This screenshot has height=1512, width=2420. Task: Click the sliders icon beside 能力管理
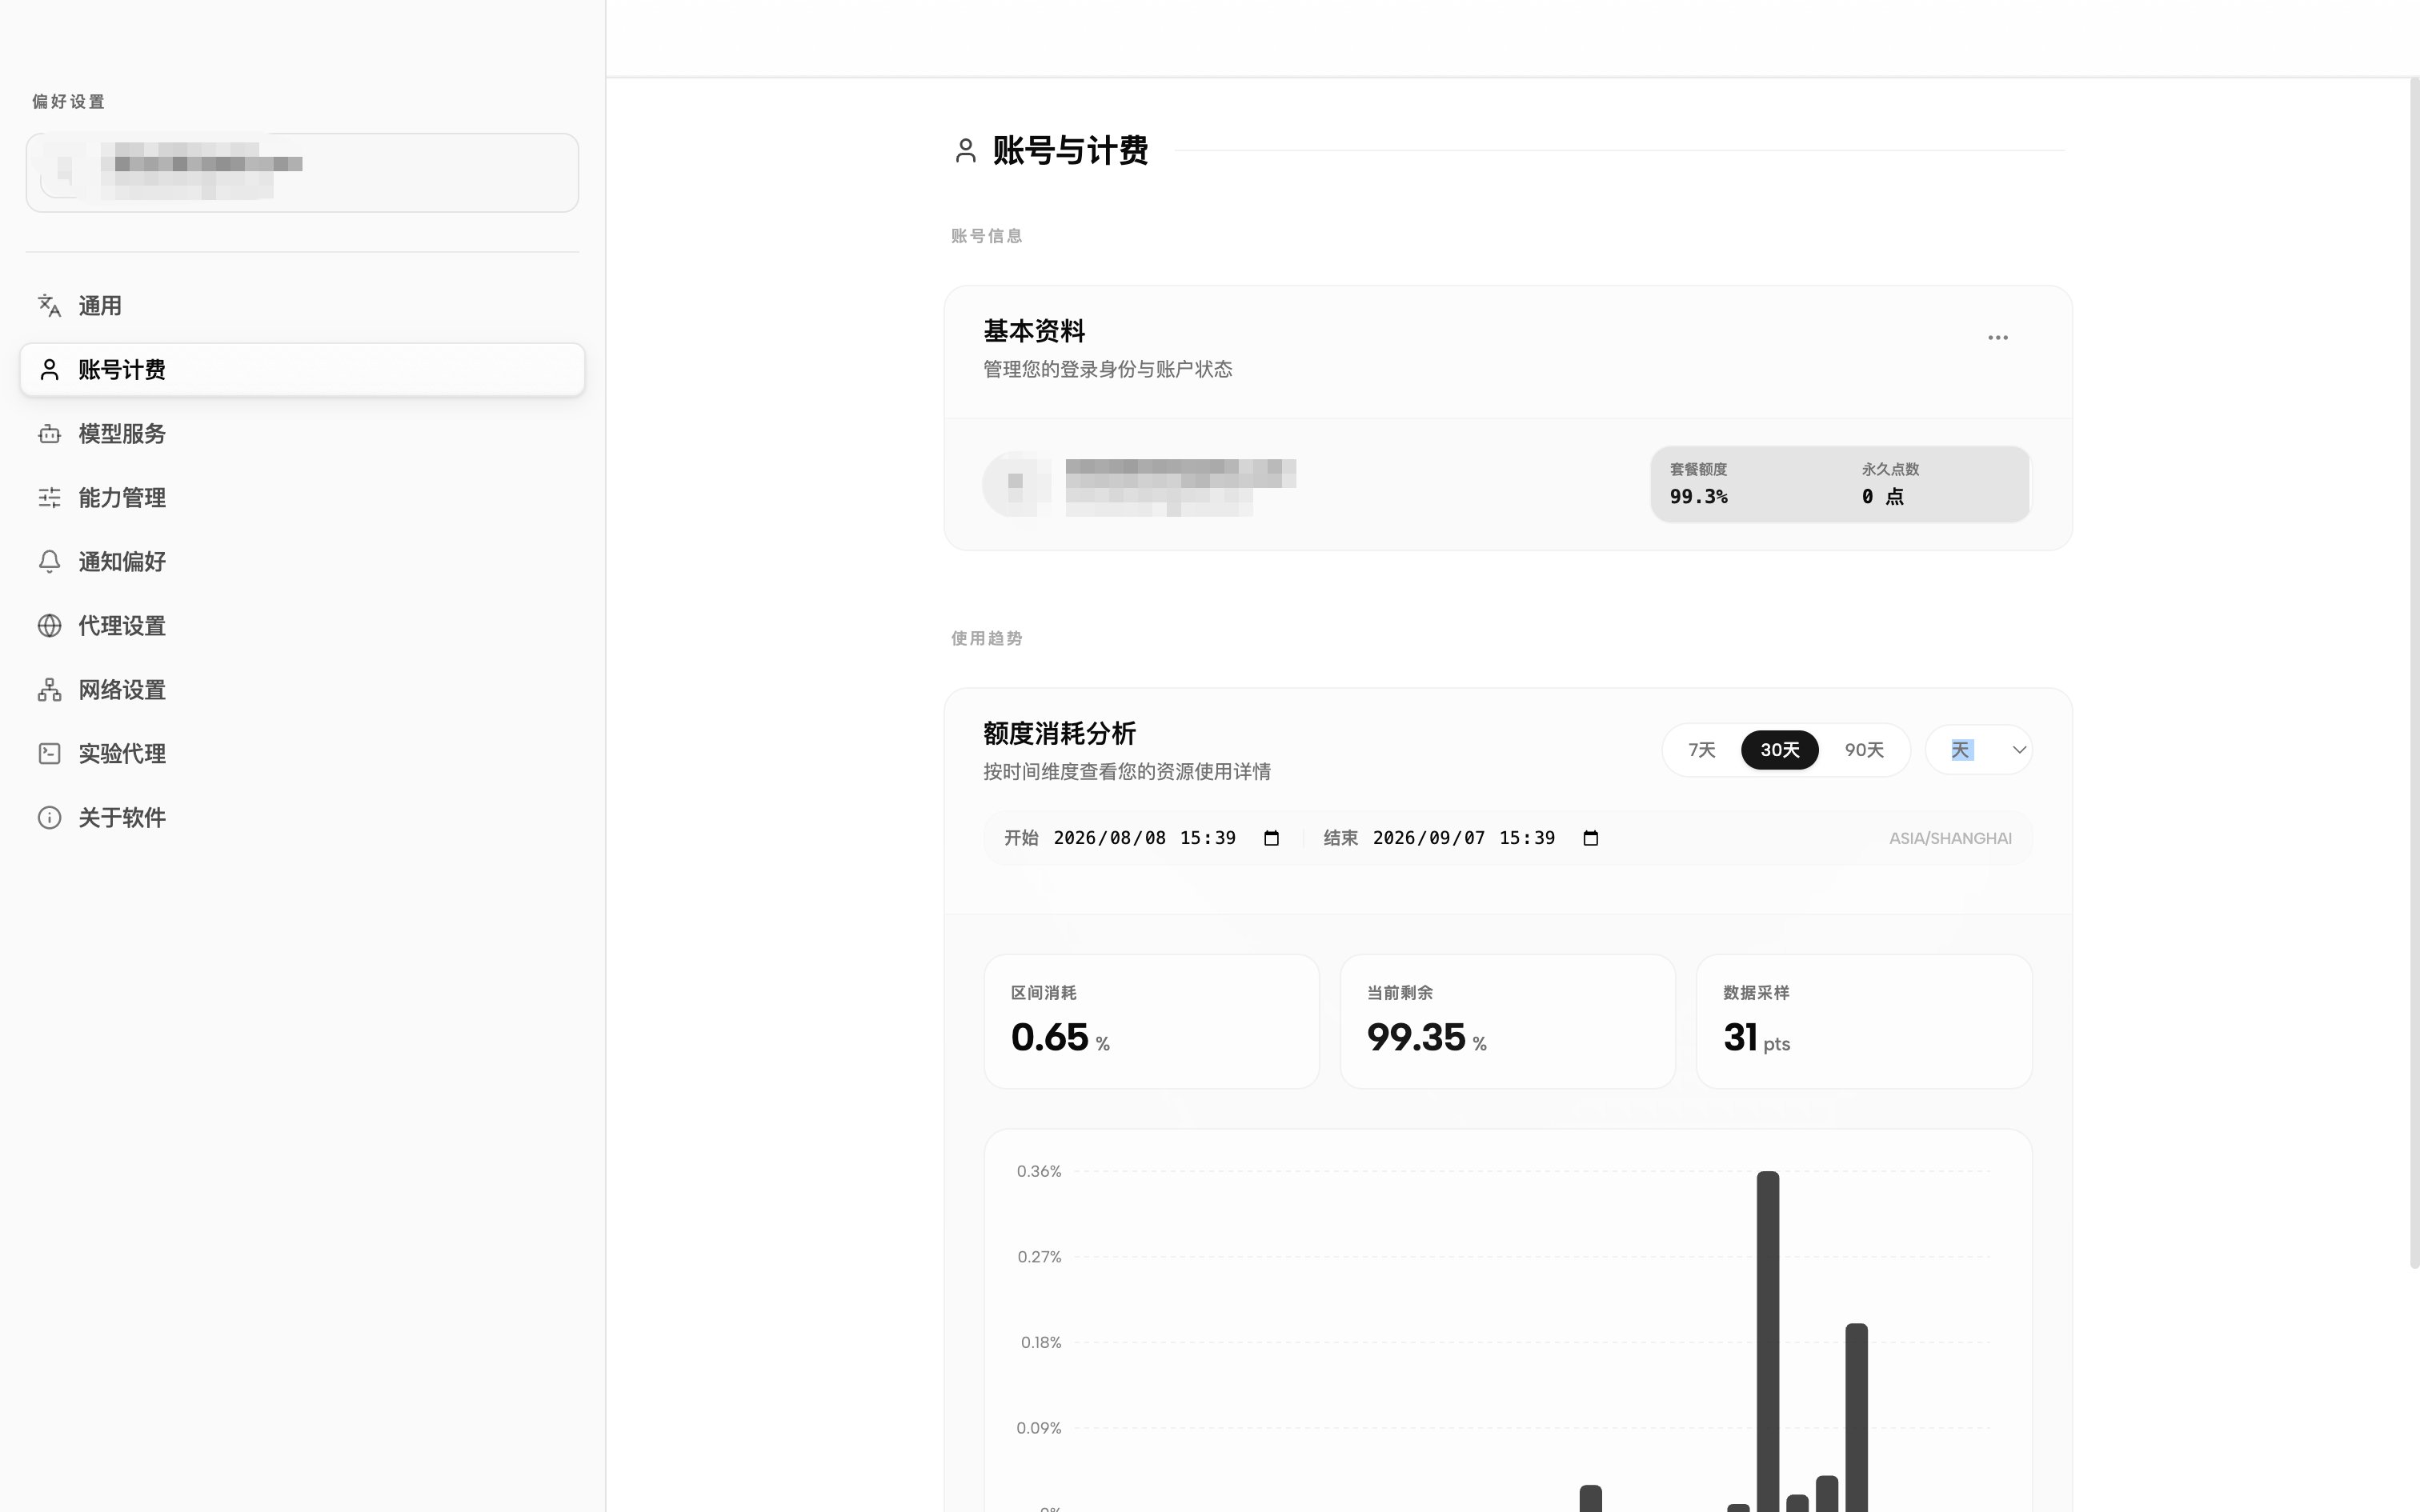(x=49, y=498)
